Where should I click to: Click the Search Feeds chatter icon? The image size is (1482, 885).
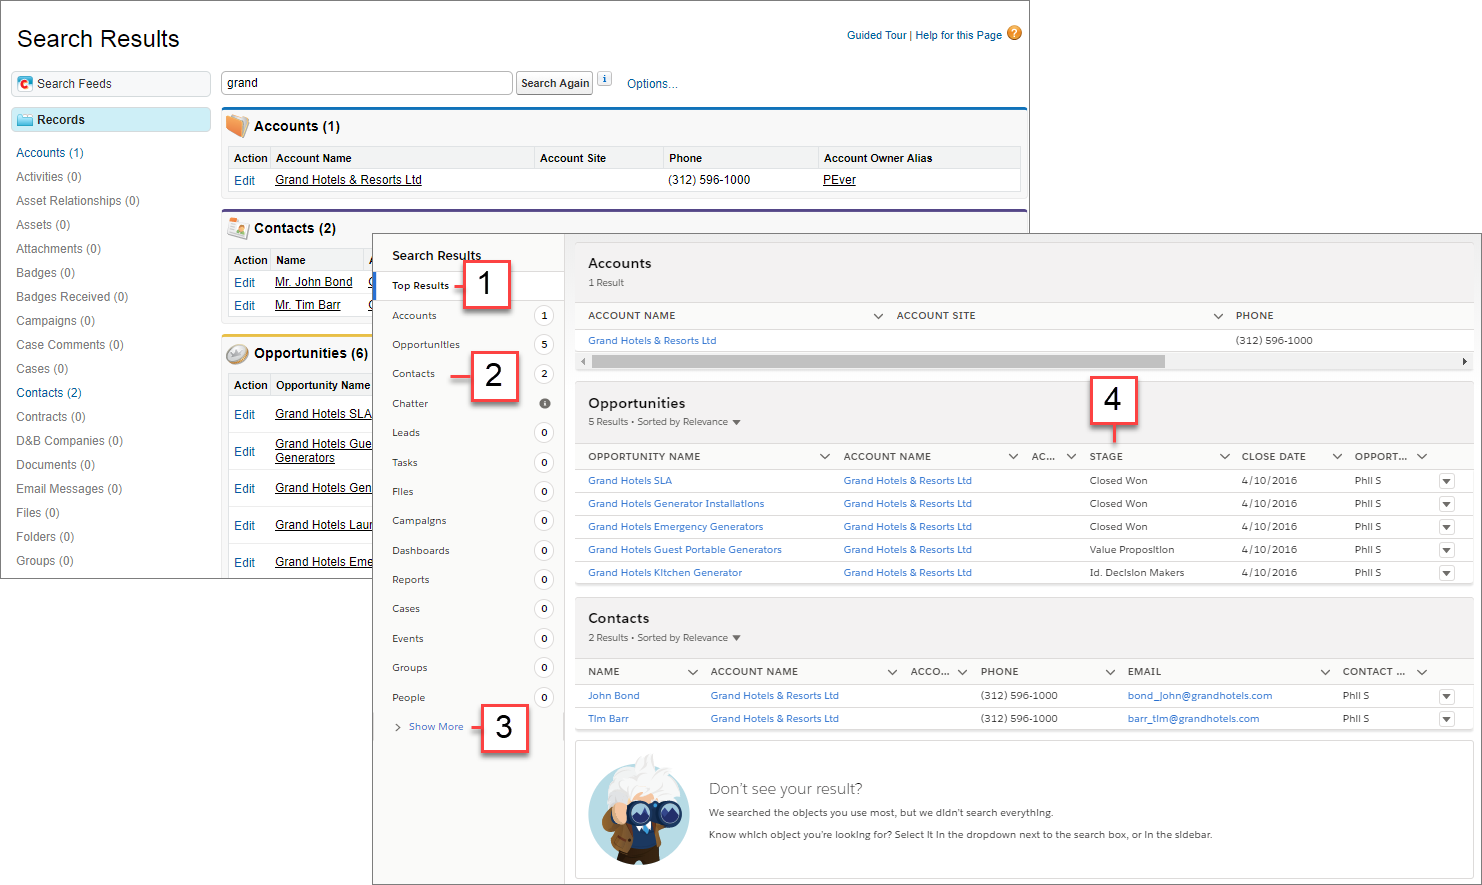pos(25,83)
